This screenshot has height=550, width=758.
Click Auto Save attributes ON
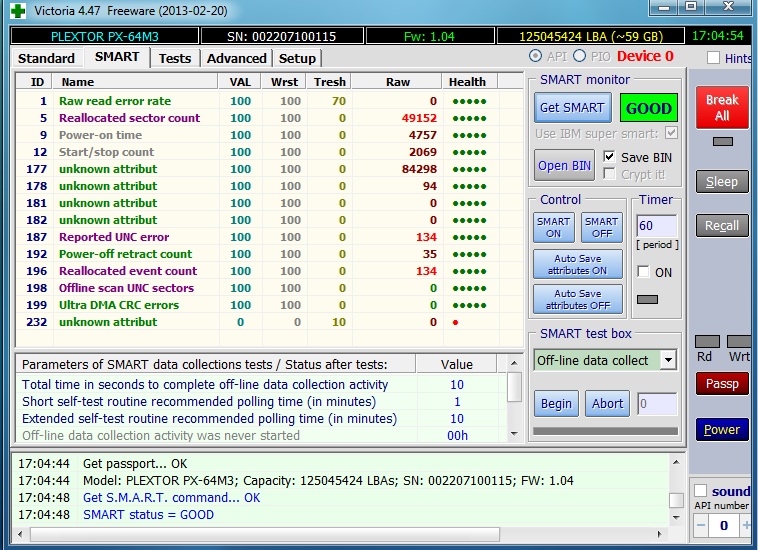pyautogui.click(x=578, y=264)
